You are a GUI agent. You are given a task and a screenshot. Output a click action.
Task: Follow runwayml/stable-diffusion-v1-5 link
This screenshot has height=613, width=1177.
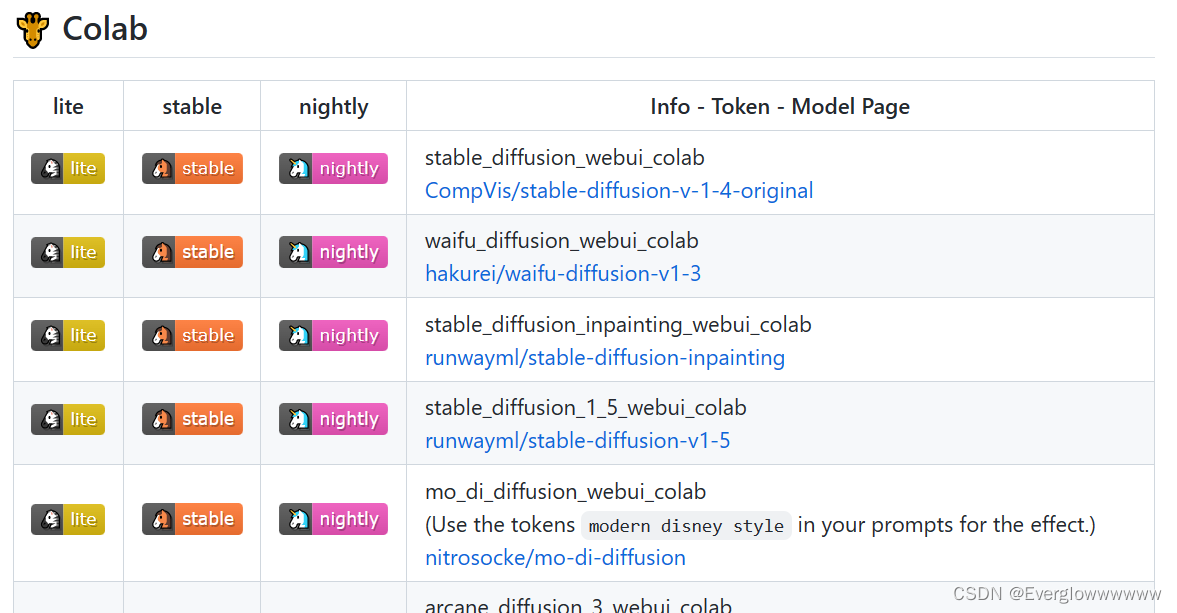tap(577, 440)
